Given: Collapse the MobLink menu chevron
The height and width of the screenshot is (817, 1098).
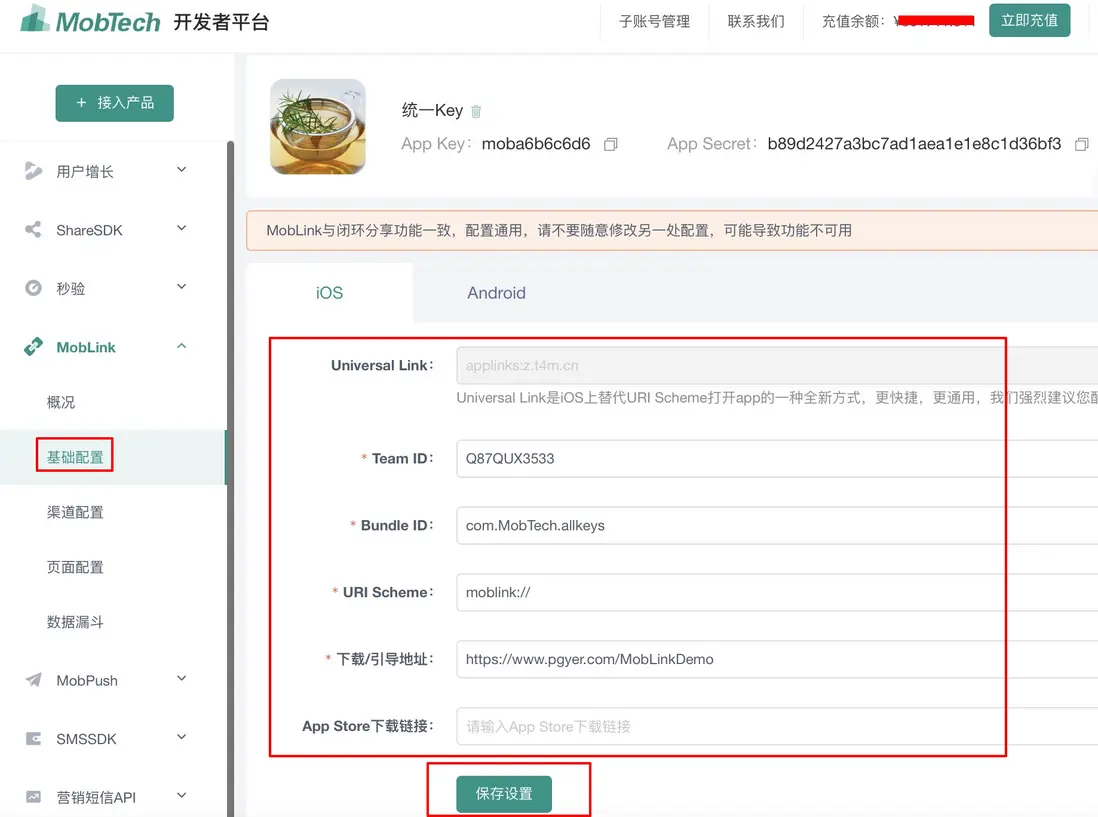Looking at the screenshot, I should 181,346.
